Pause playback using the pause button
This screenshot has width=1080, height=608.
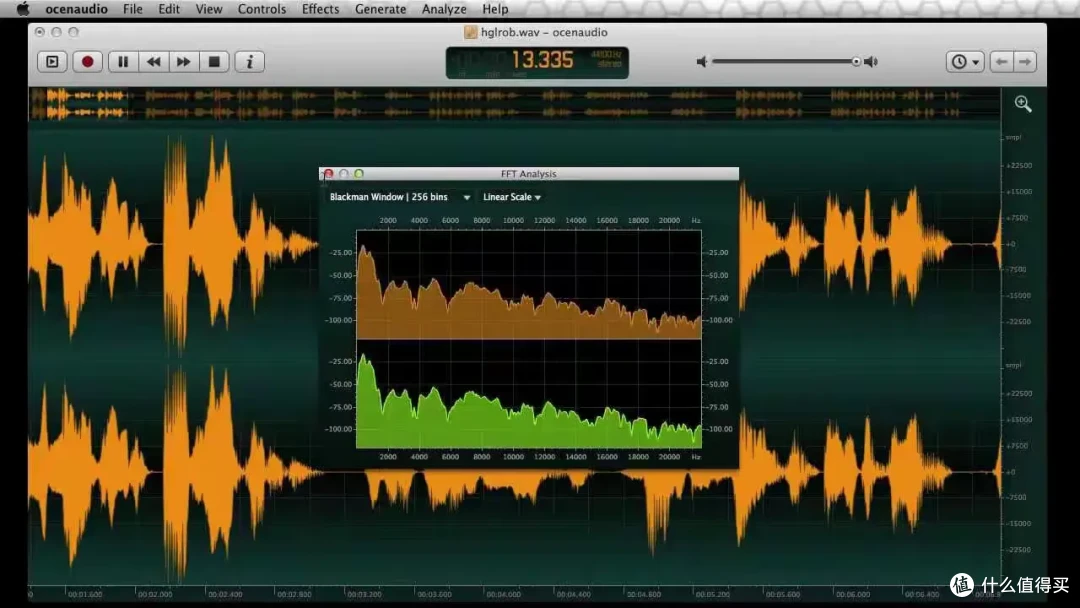[123, 62]
